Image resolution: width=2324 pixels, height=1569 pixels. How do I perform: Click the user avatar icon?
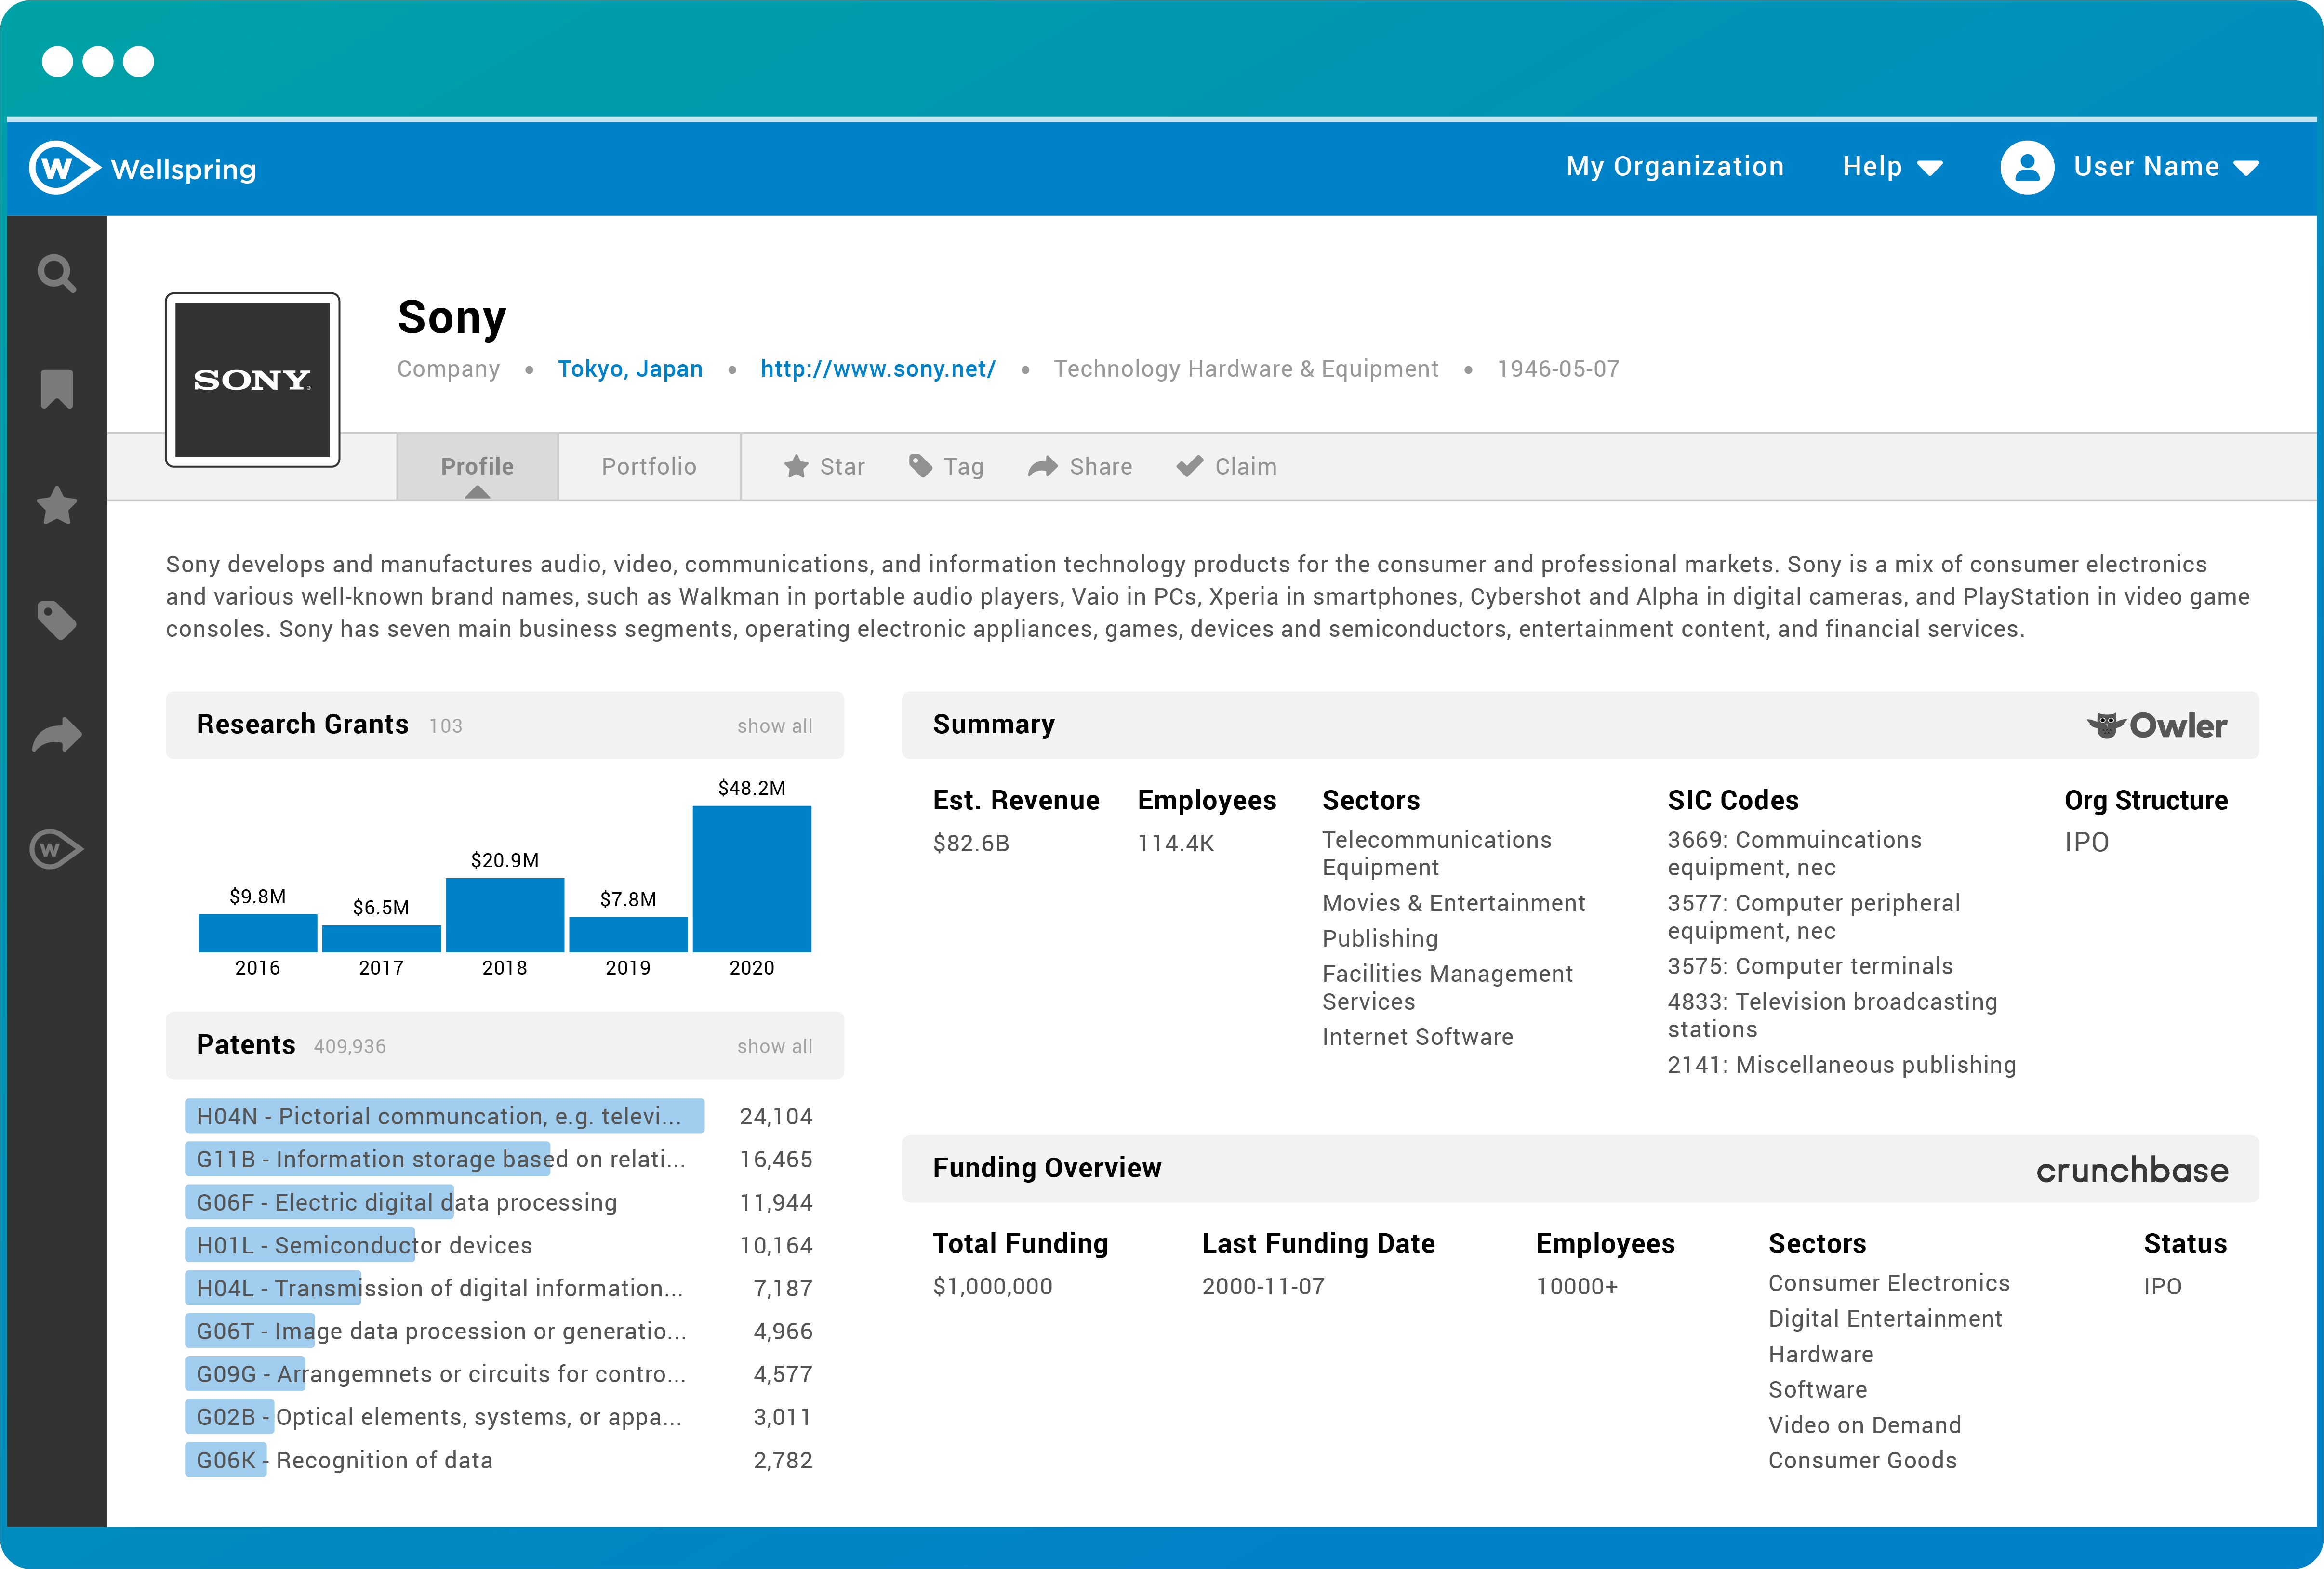pos(2026,167)
